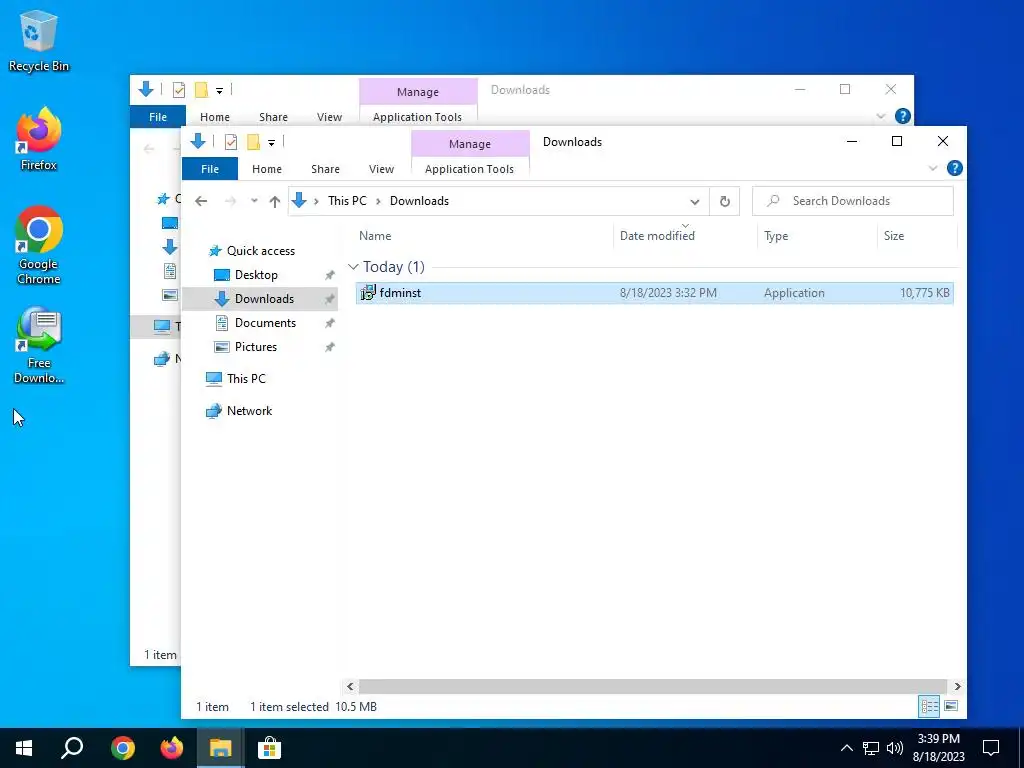
Task: Open the address bar history dropdown
Action: pyautogui.click(x=695, y=201)
